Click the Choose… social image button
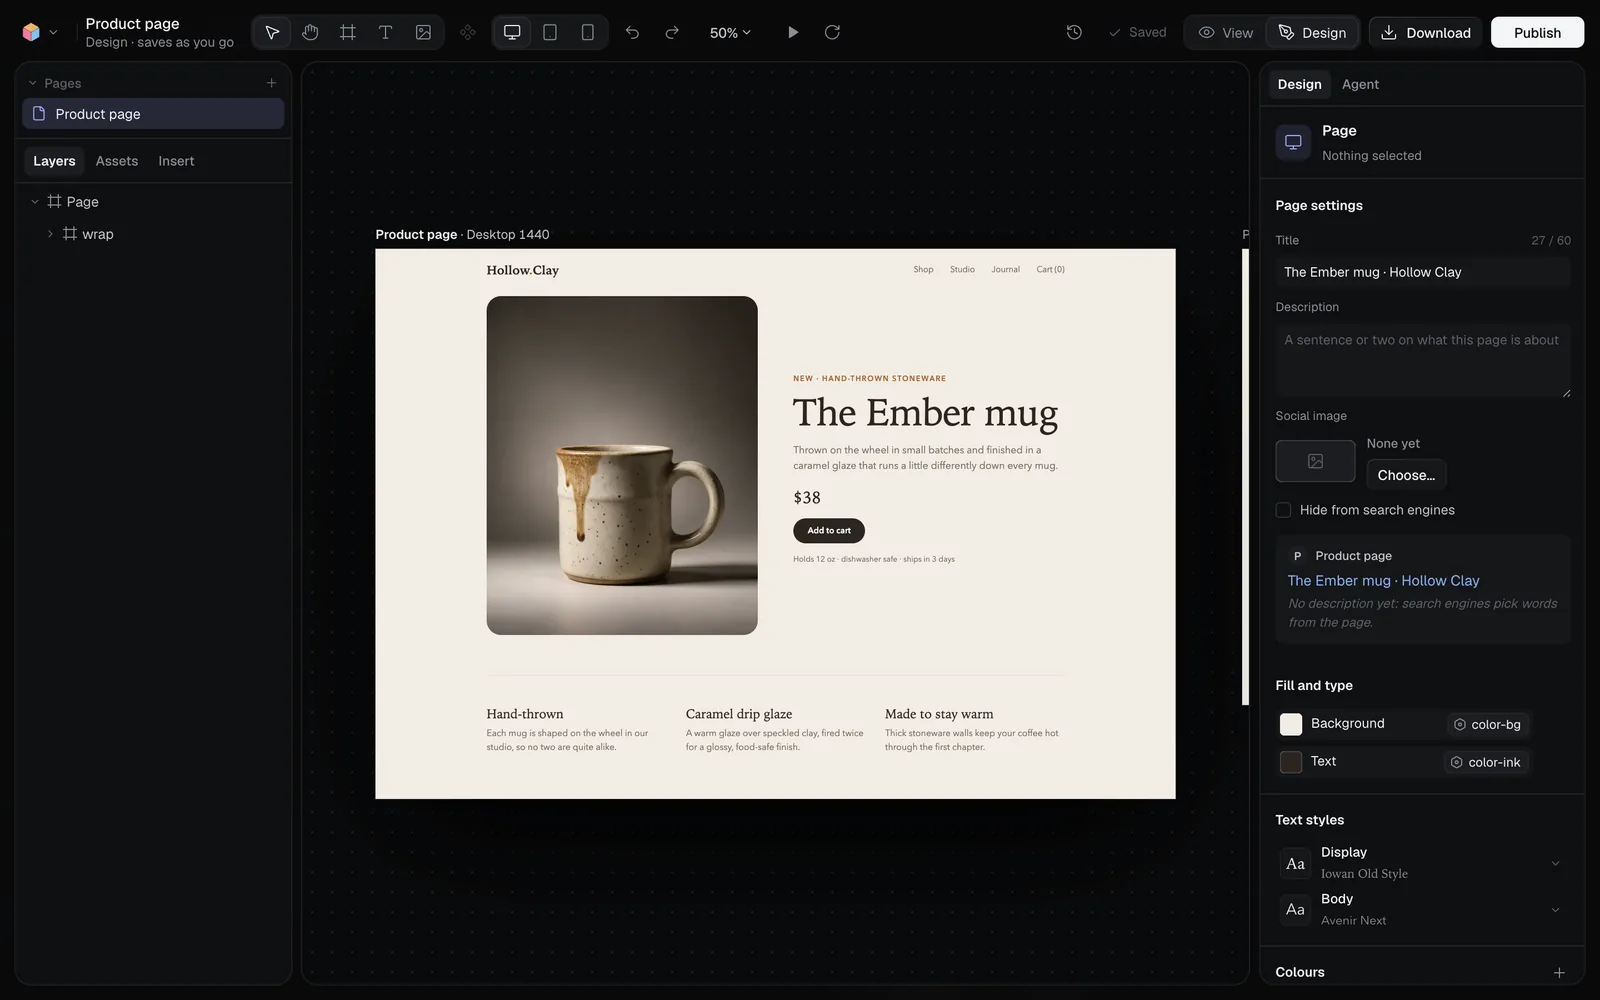Viewport: 1600px width, 1000px height. [1406, 475]
